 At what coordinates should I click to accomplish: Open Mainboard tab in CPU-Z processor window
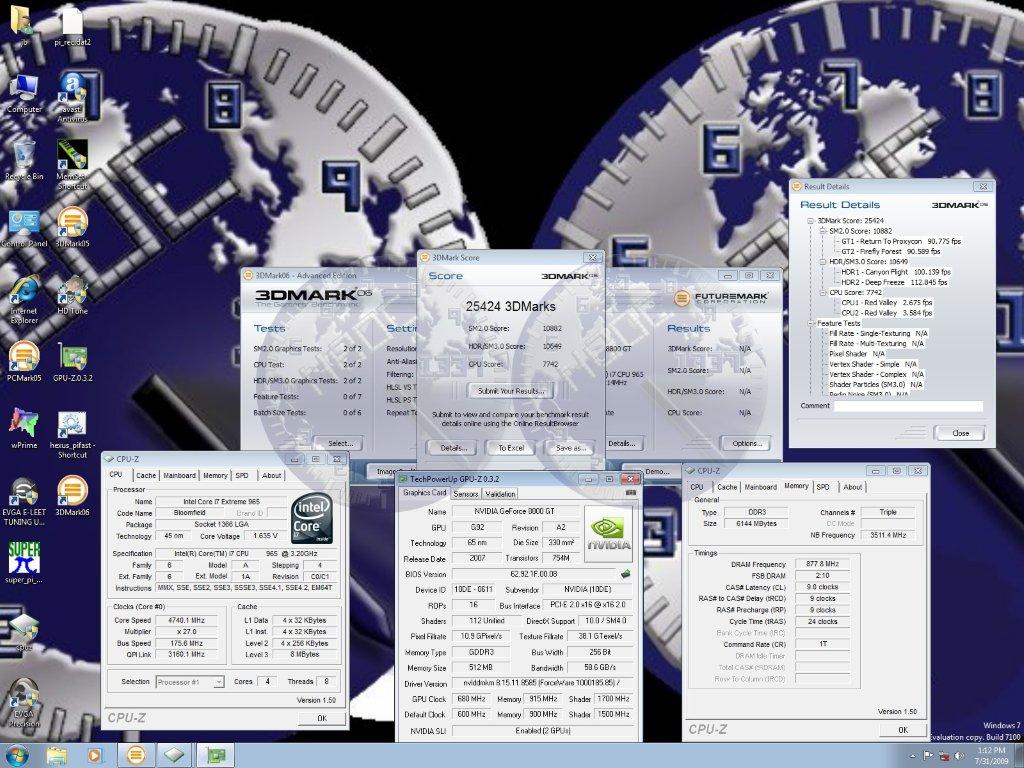tap(180, 475)
